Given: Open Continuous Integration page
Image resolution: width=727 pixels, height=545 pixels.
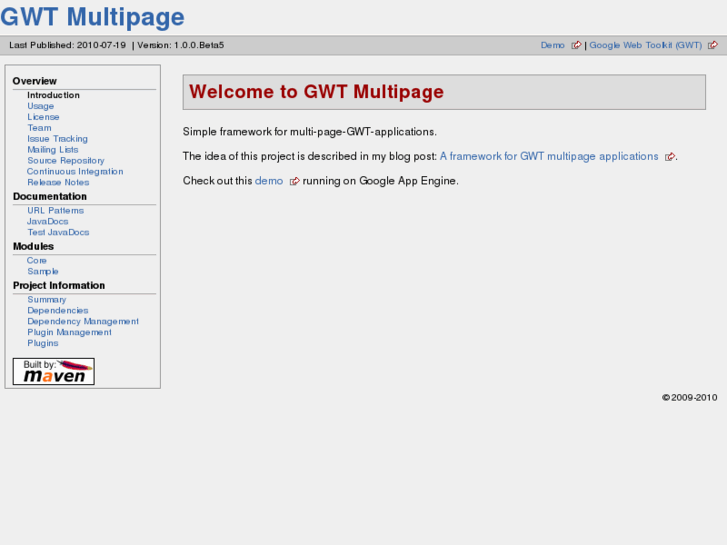Looking at the screenshot, I should click(75, 172).
